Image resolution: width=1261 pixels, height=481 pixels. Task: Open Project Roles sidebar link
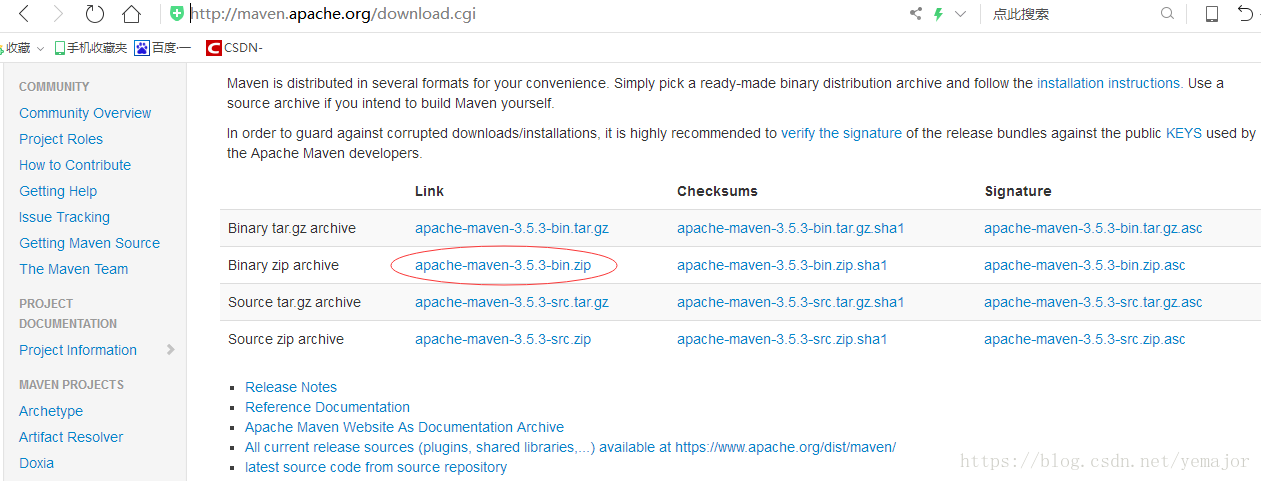coord(61,139)
